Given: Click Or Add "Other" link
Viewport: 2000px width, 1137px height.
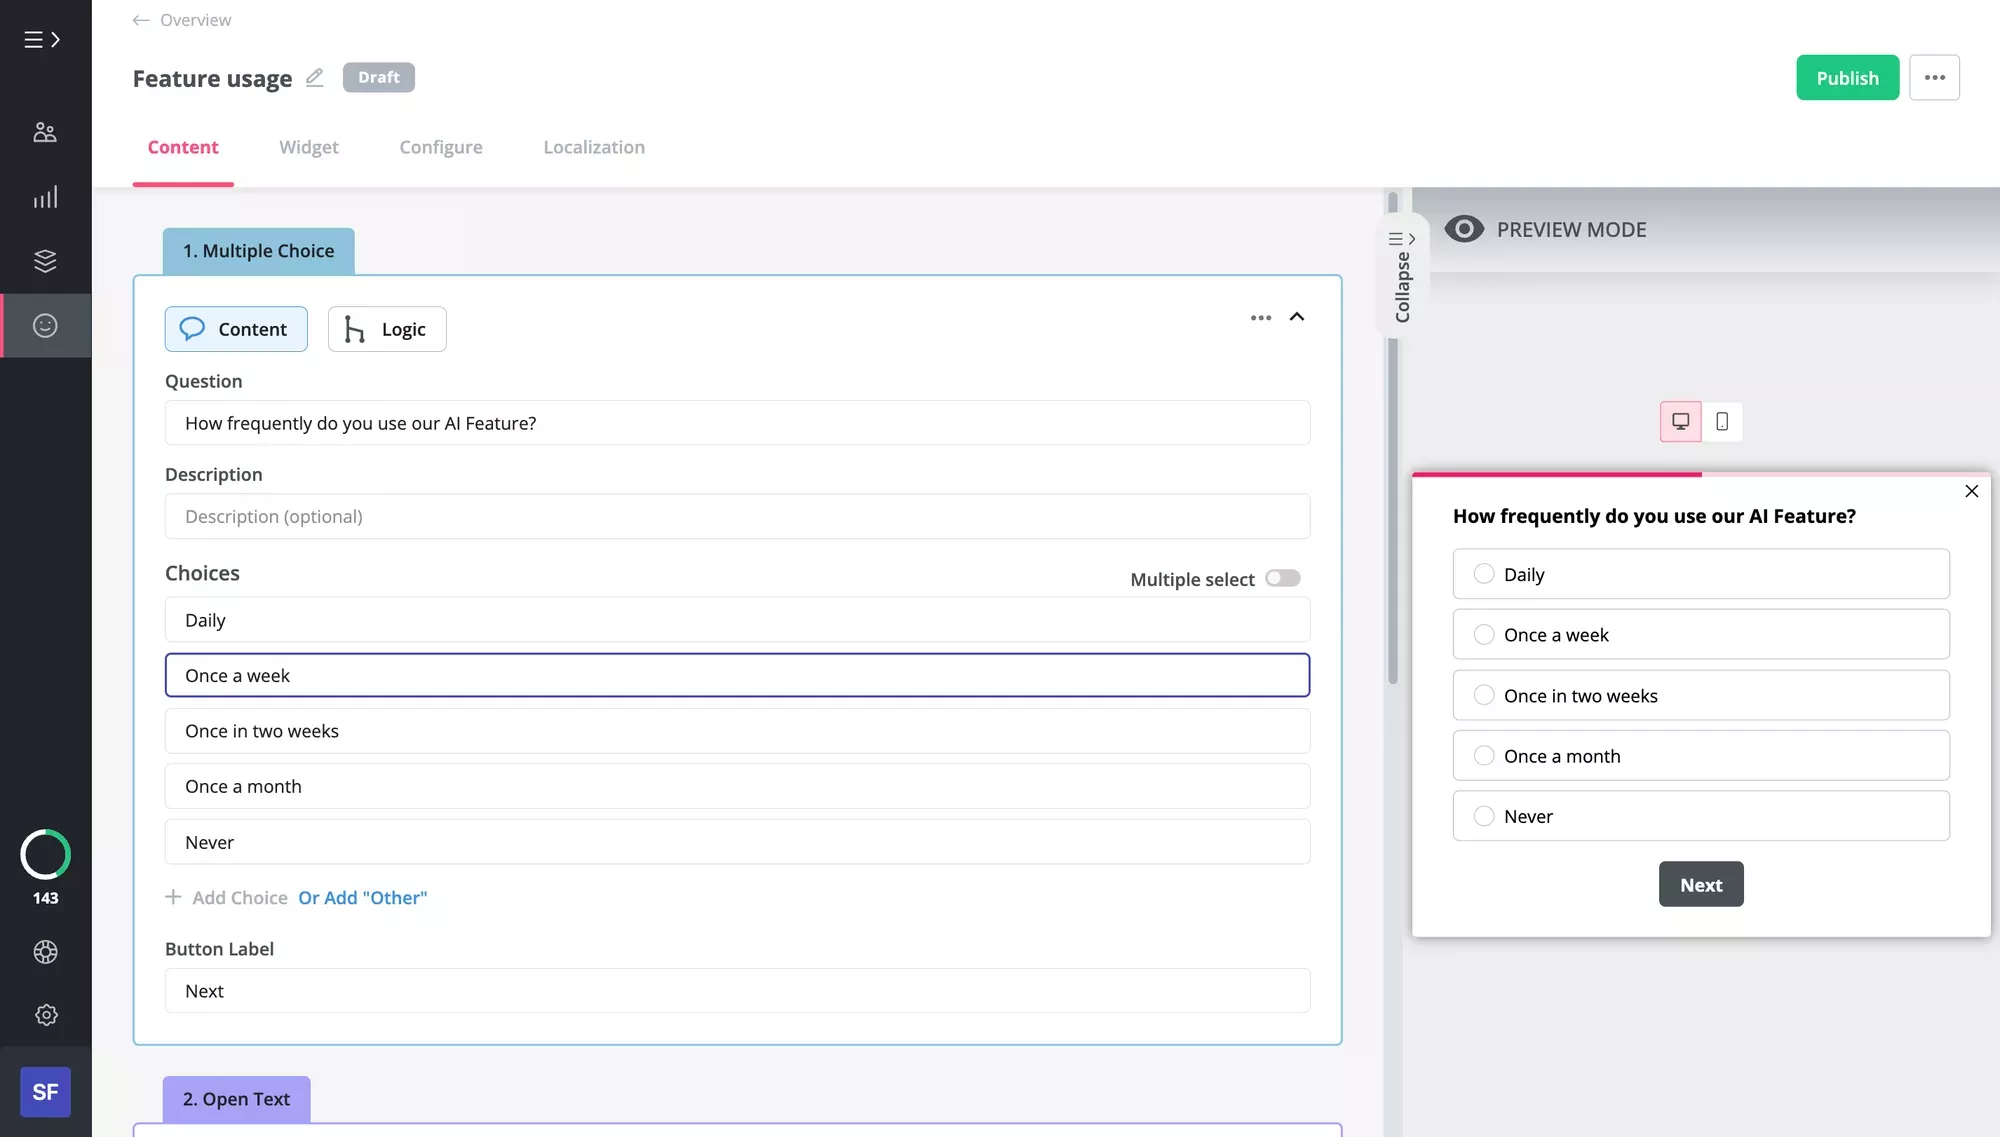Looking at the screenshot, I should coord(362,897).
